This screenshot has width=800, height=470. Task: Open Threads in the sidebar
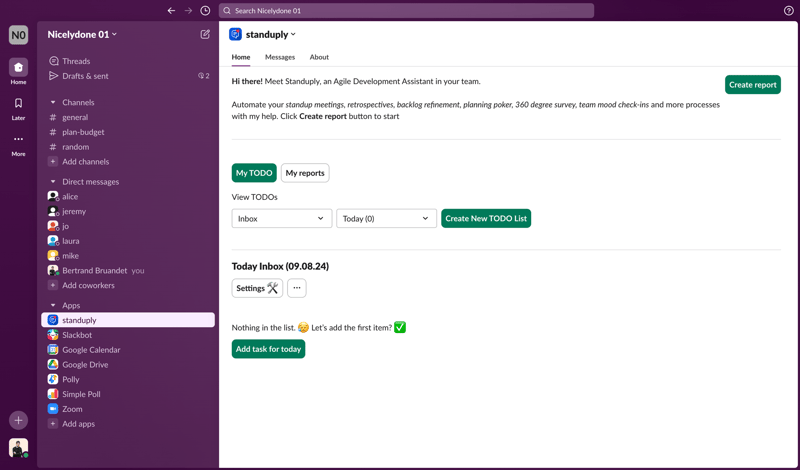(128, 61)
